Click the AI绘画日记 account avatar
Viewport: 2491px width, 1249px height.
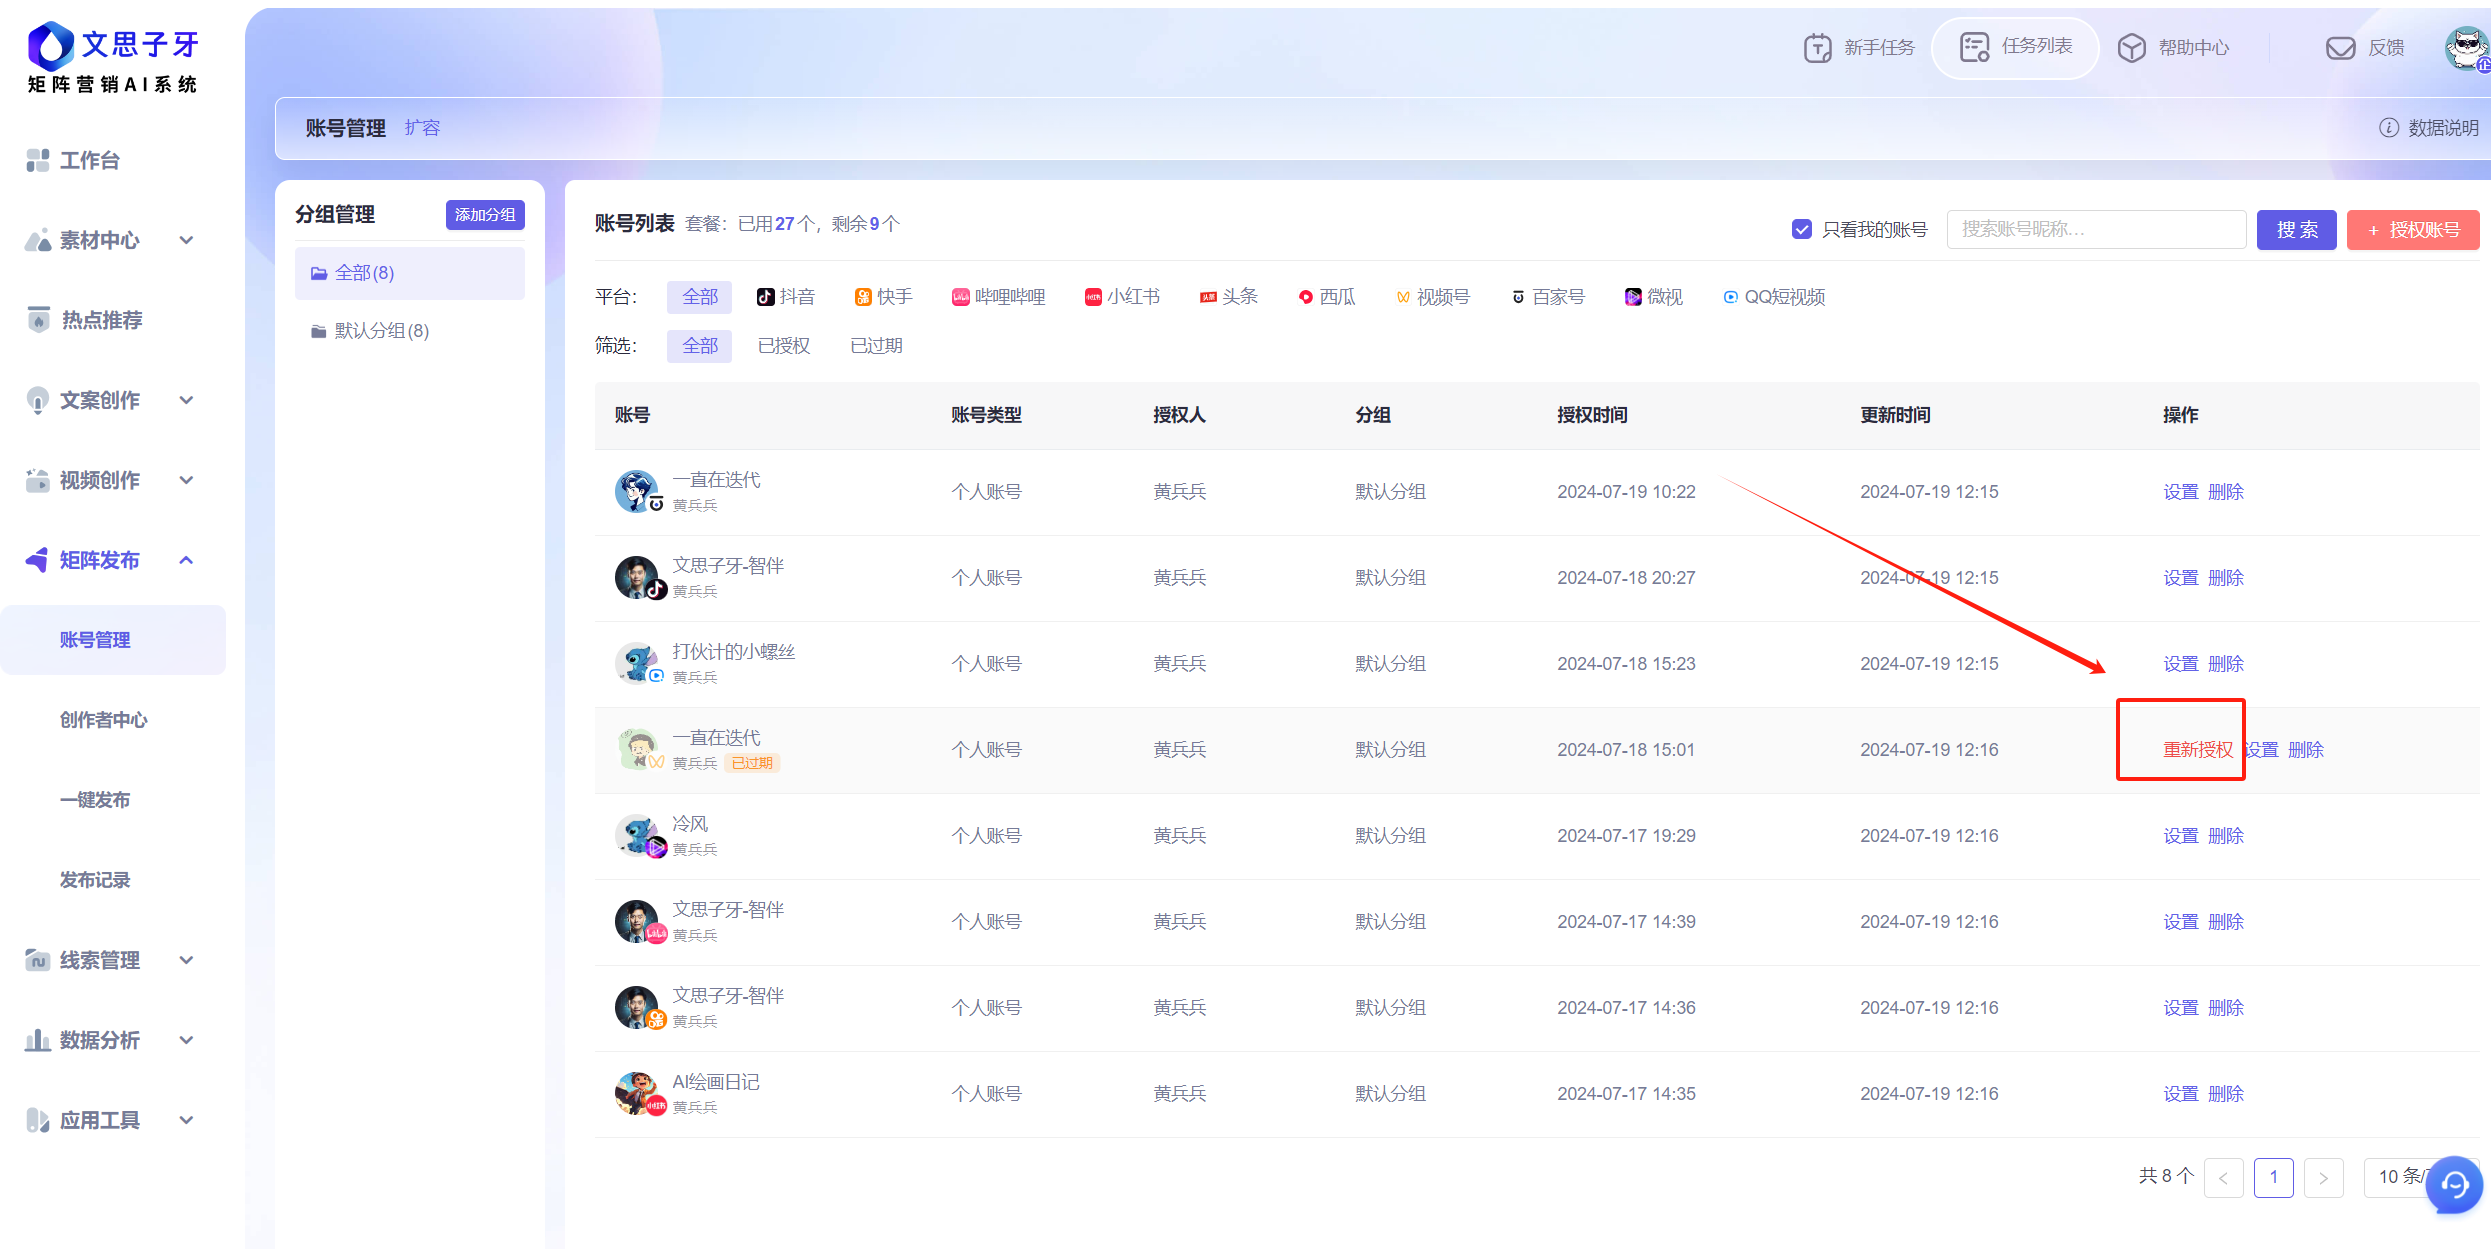tap(637, 1093)
